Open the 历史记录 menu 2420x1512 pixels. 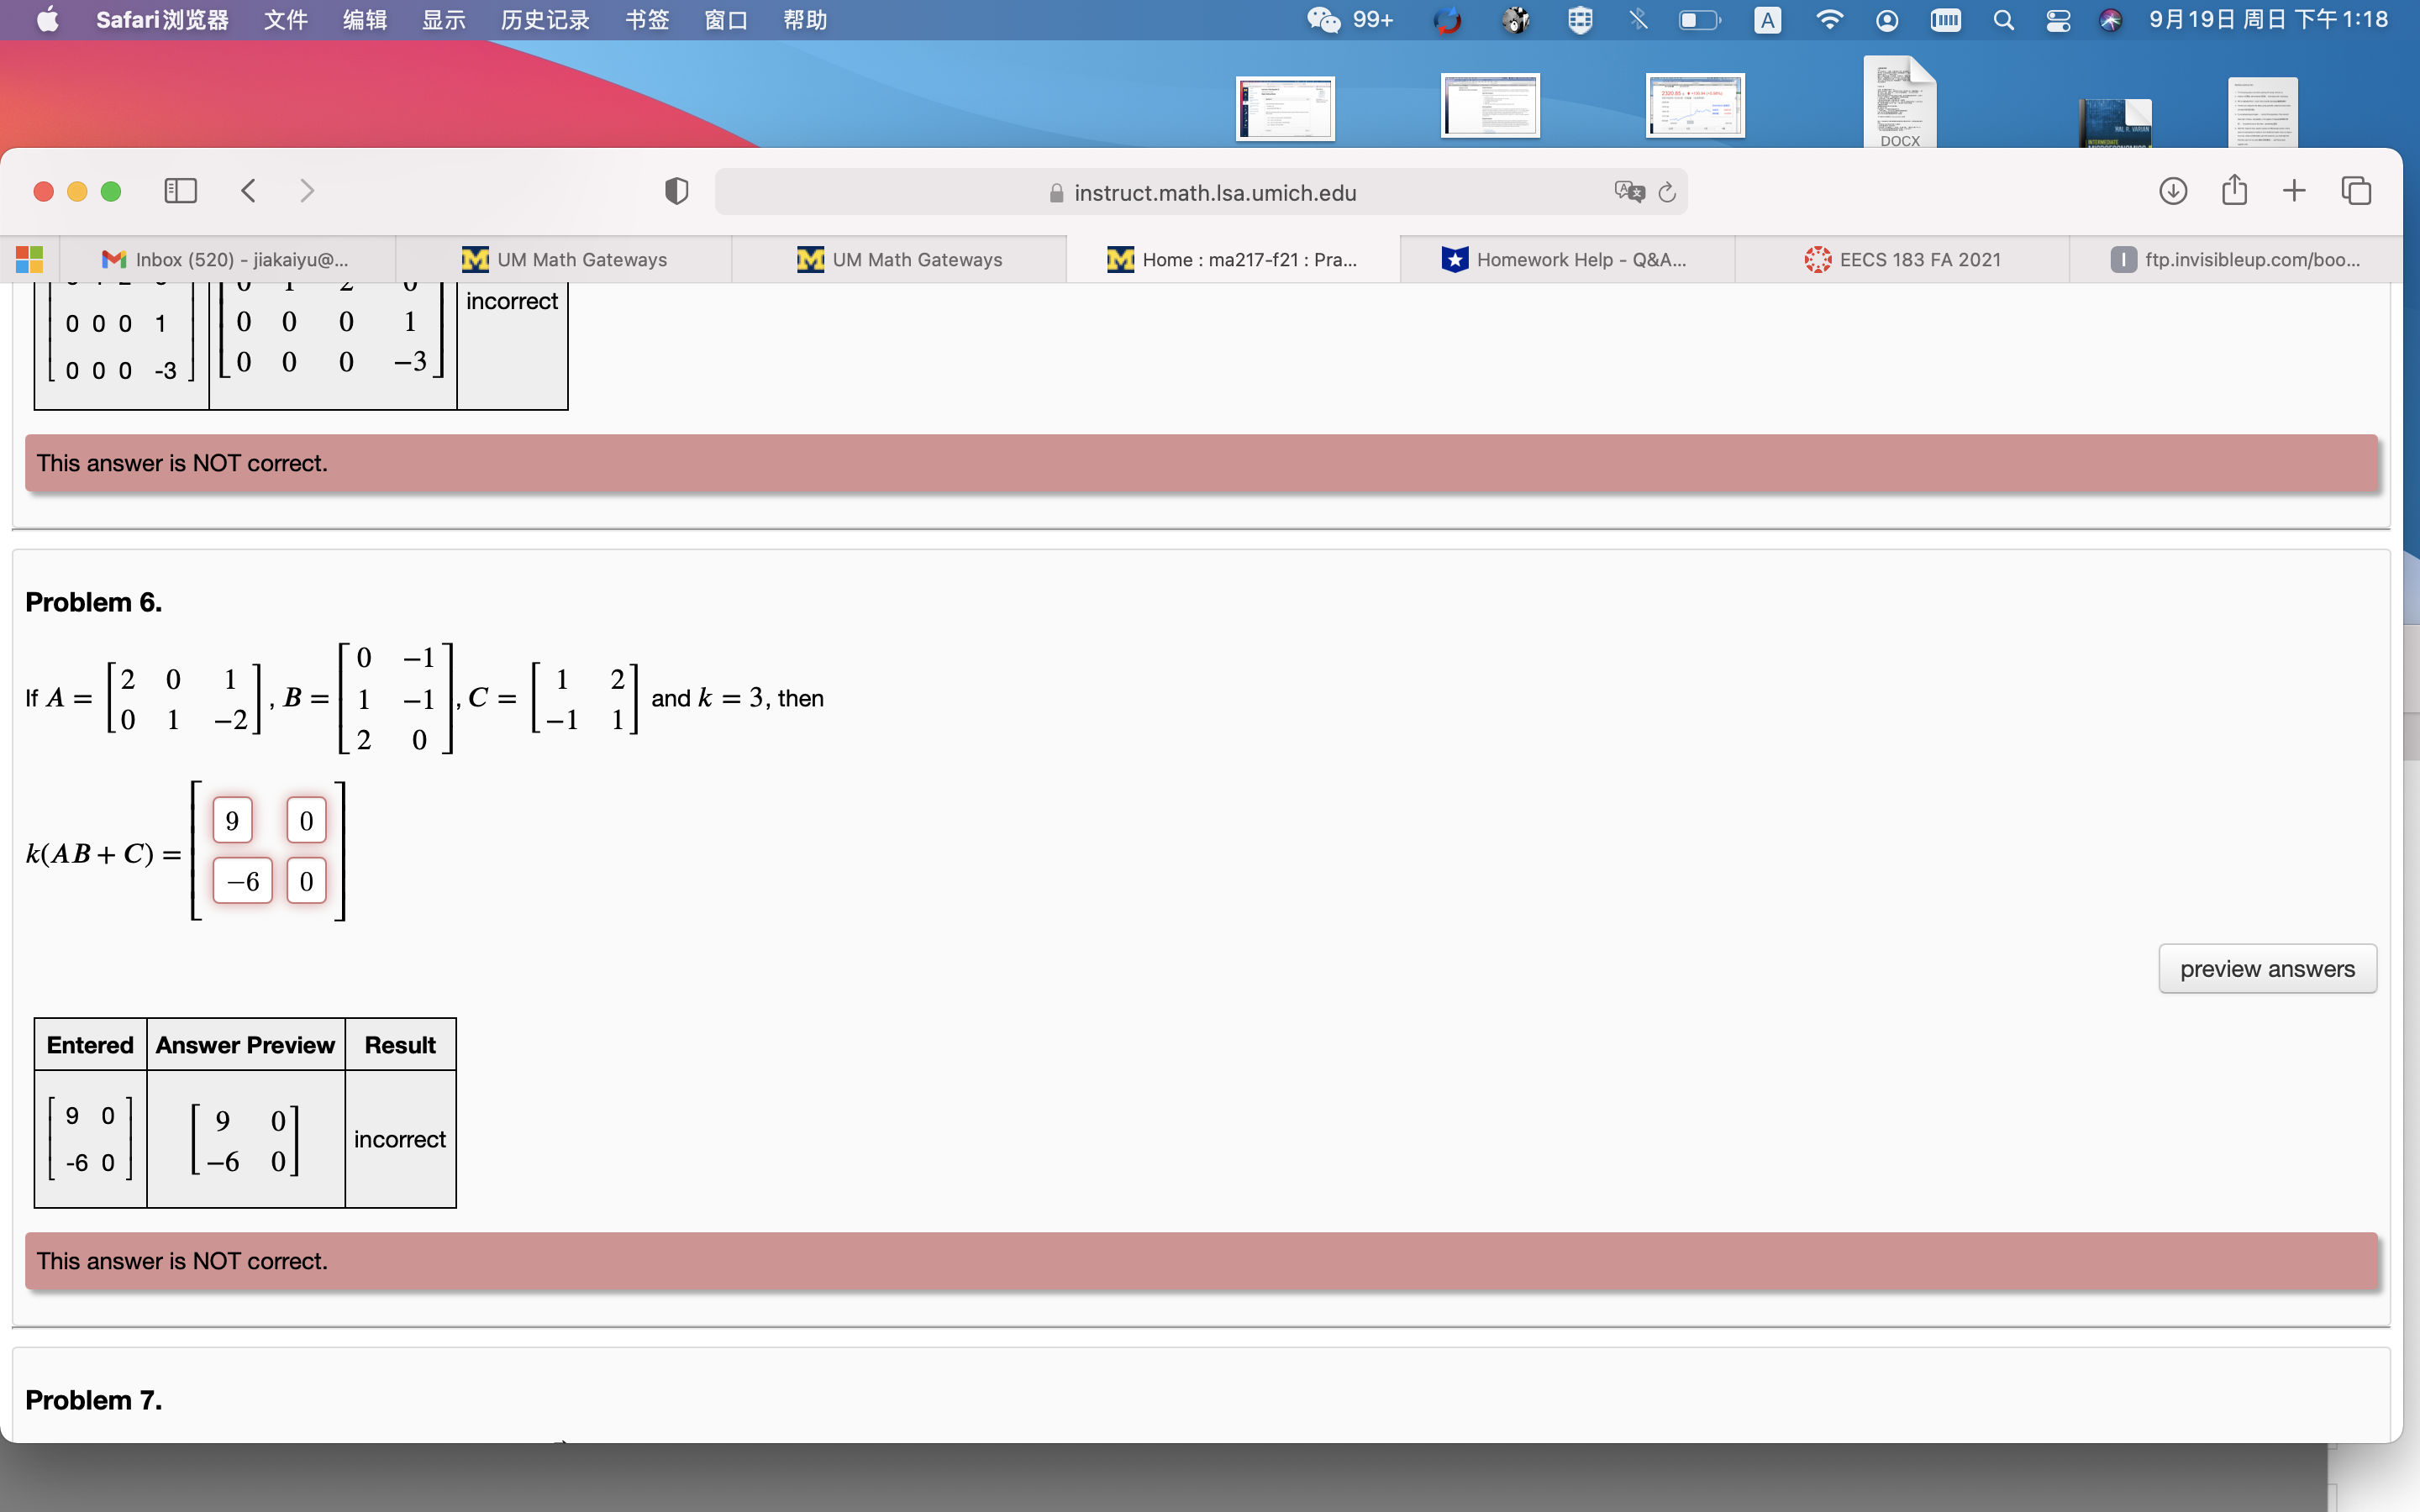[x=545, y=20]
